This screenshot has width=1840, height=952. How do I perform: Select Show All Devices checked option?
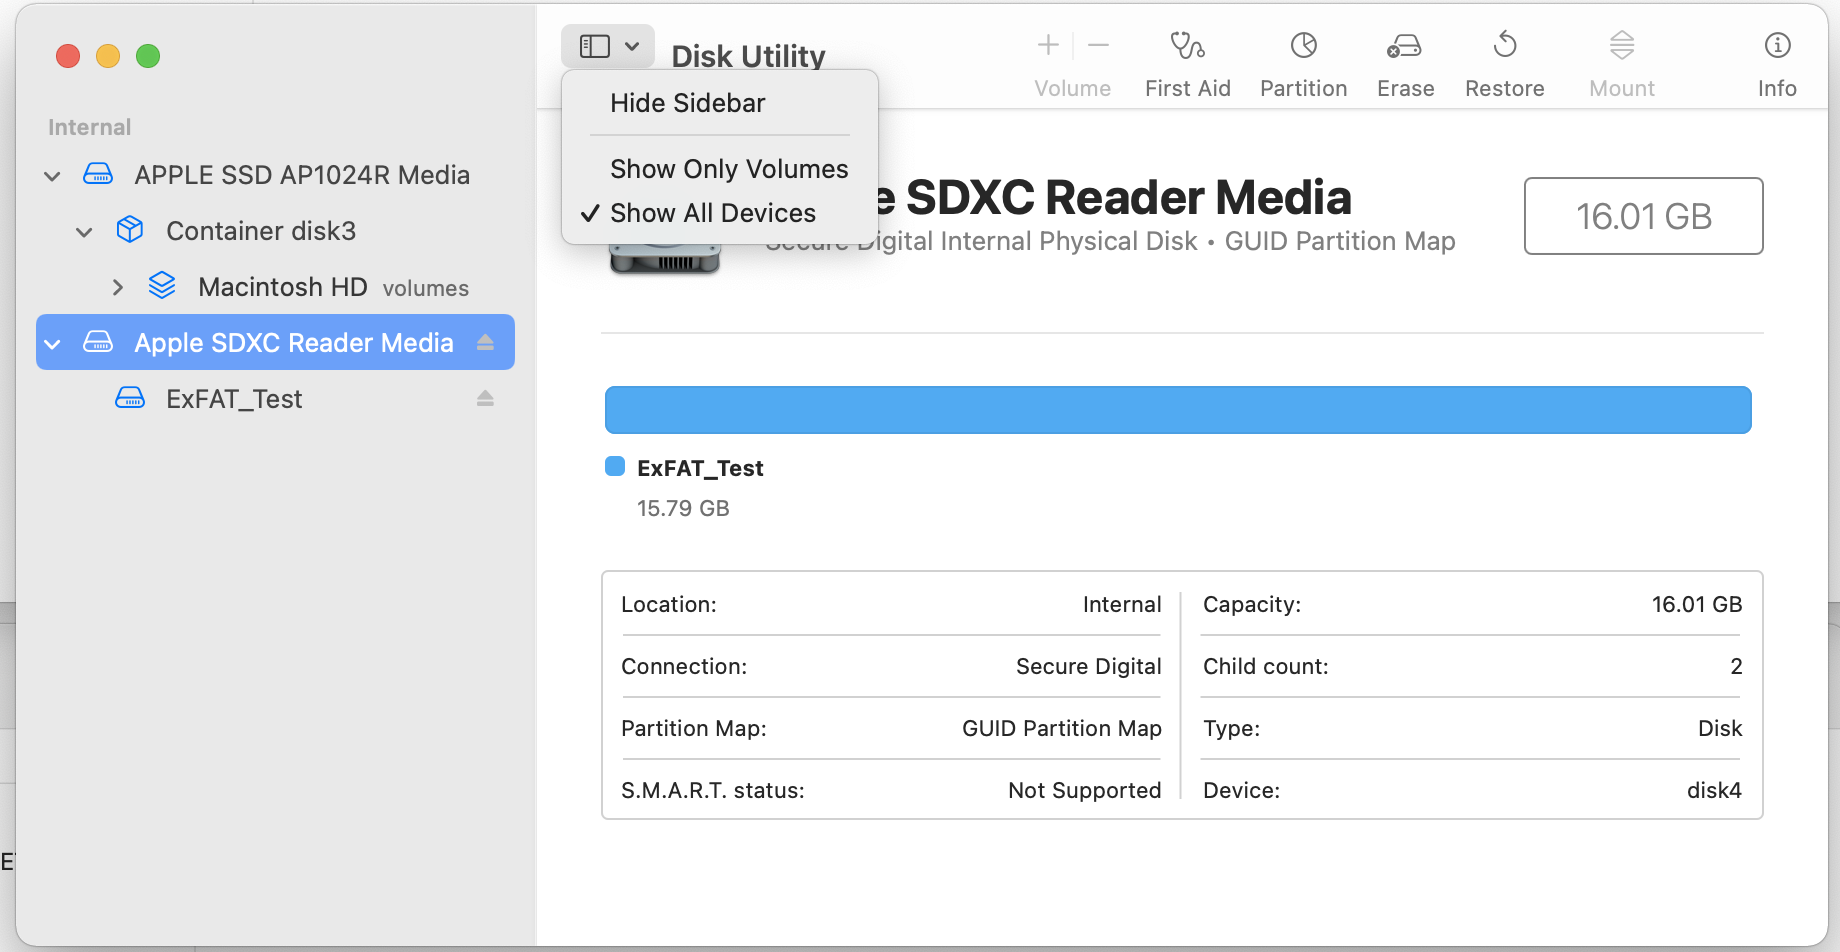(712, 213)
